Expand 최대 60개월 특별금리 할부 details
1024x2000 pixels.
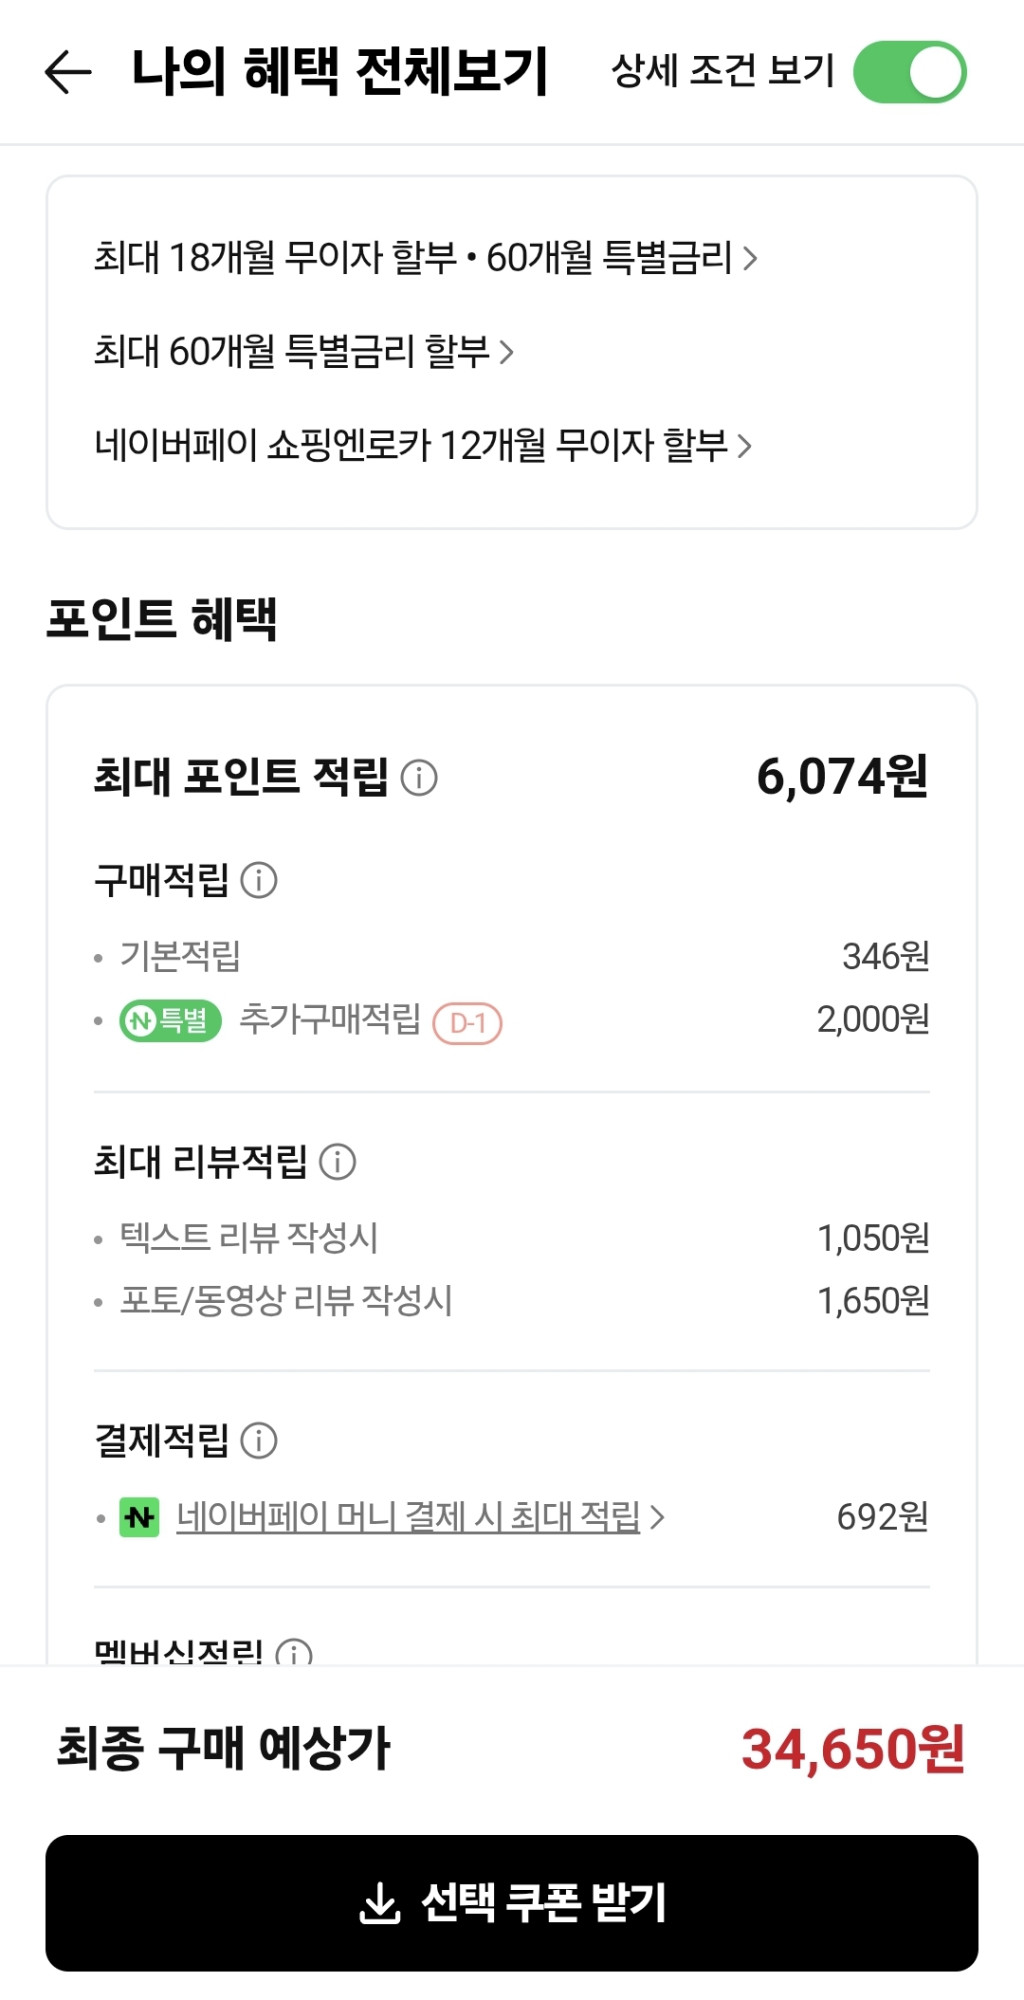[x=303, y=352]
